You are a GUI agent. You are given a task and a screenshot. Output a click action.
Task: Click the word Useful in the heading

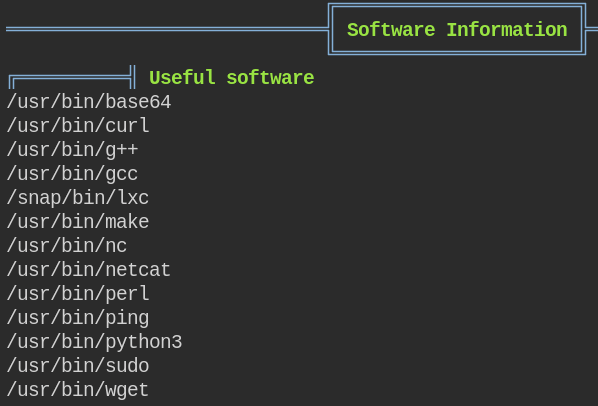click(182, 78)
